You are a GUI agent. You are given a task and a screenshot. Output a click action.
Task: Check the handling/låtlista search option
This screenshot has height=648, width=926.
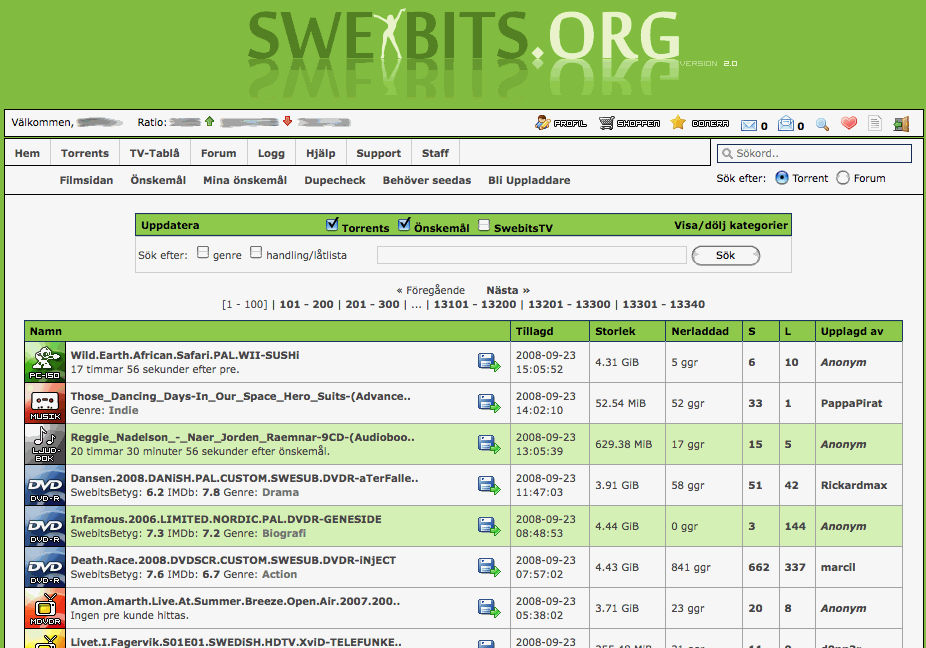coord(256,252)
